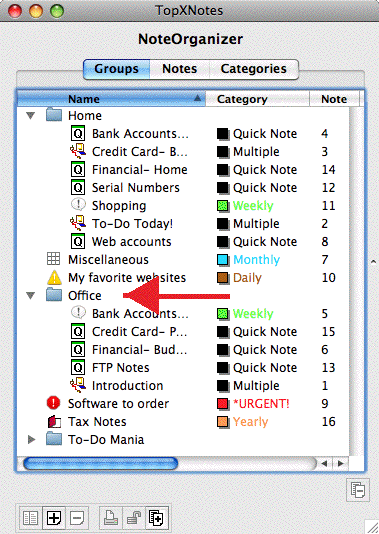Collapse the Home group folder
Image resolution: width=379 pixels, height=534 pixels.
31,116
